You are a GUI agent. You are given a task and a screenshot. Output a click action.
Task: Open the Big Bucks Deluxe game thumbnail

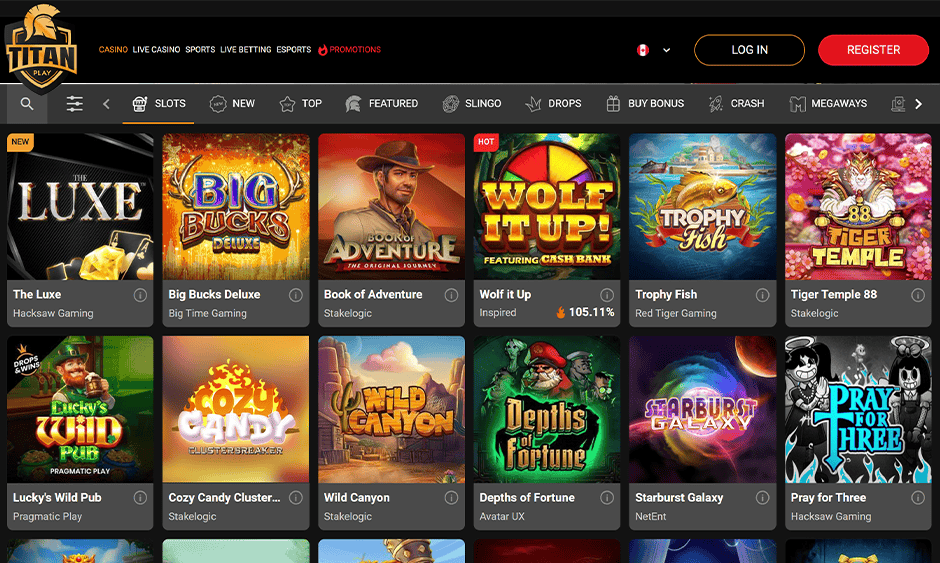[x=236, y=206]
